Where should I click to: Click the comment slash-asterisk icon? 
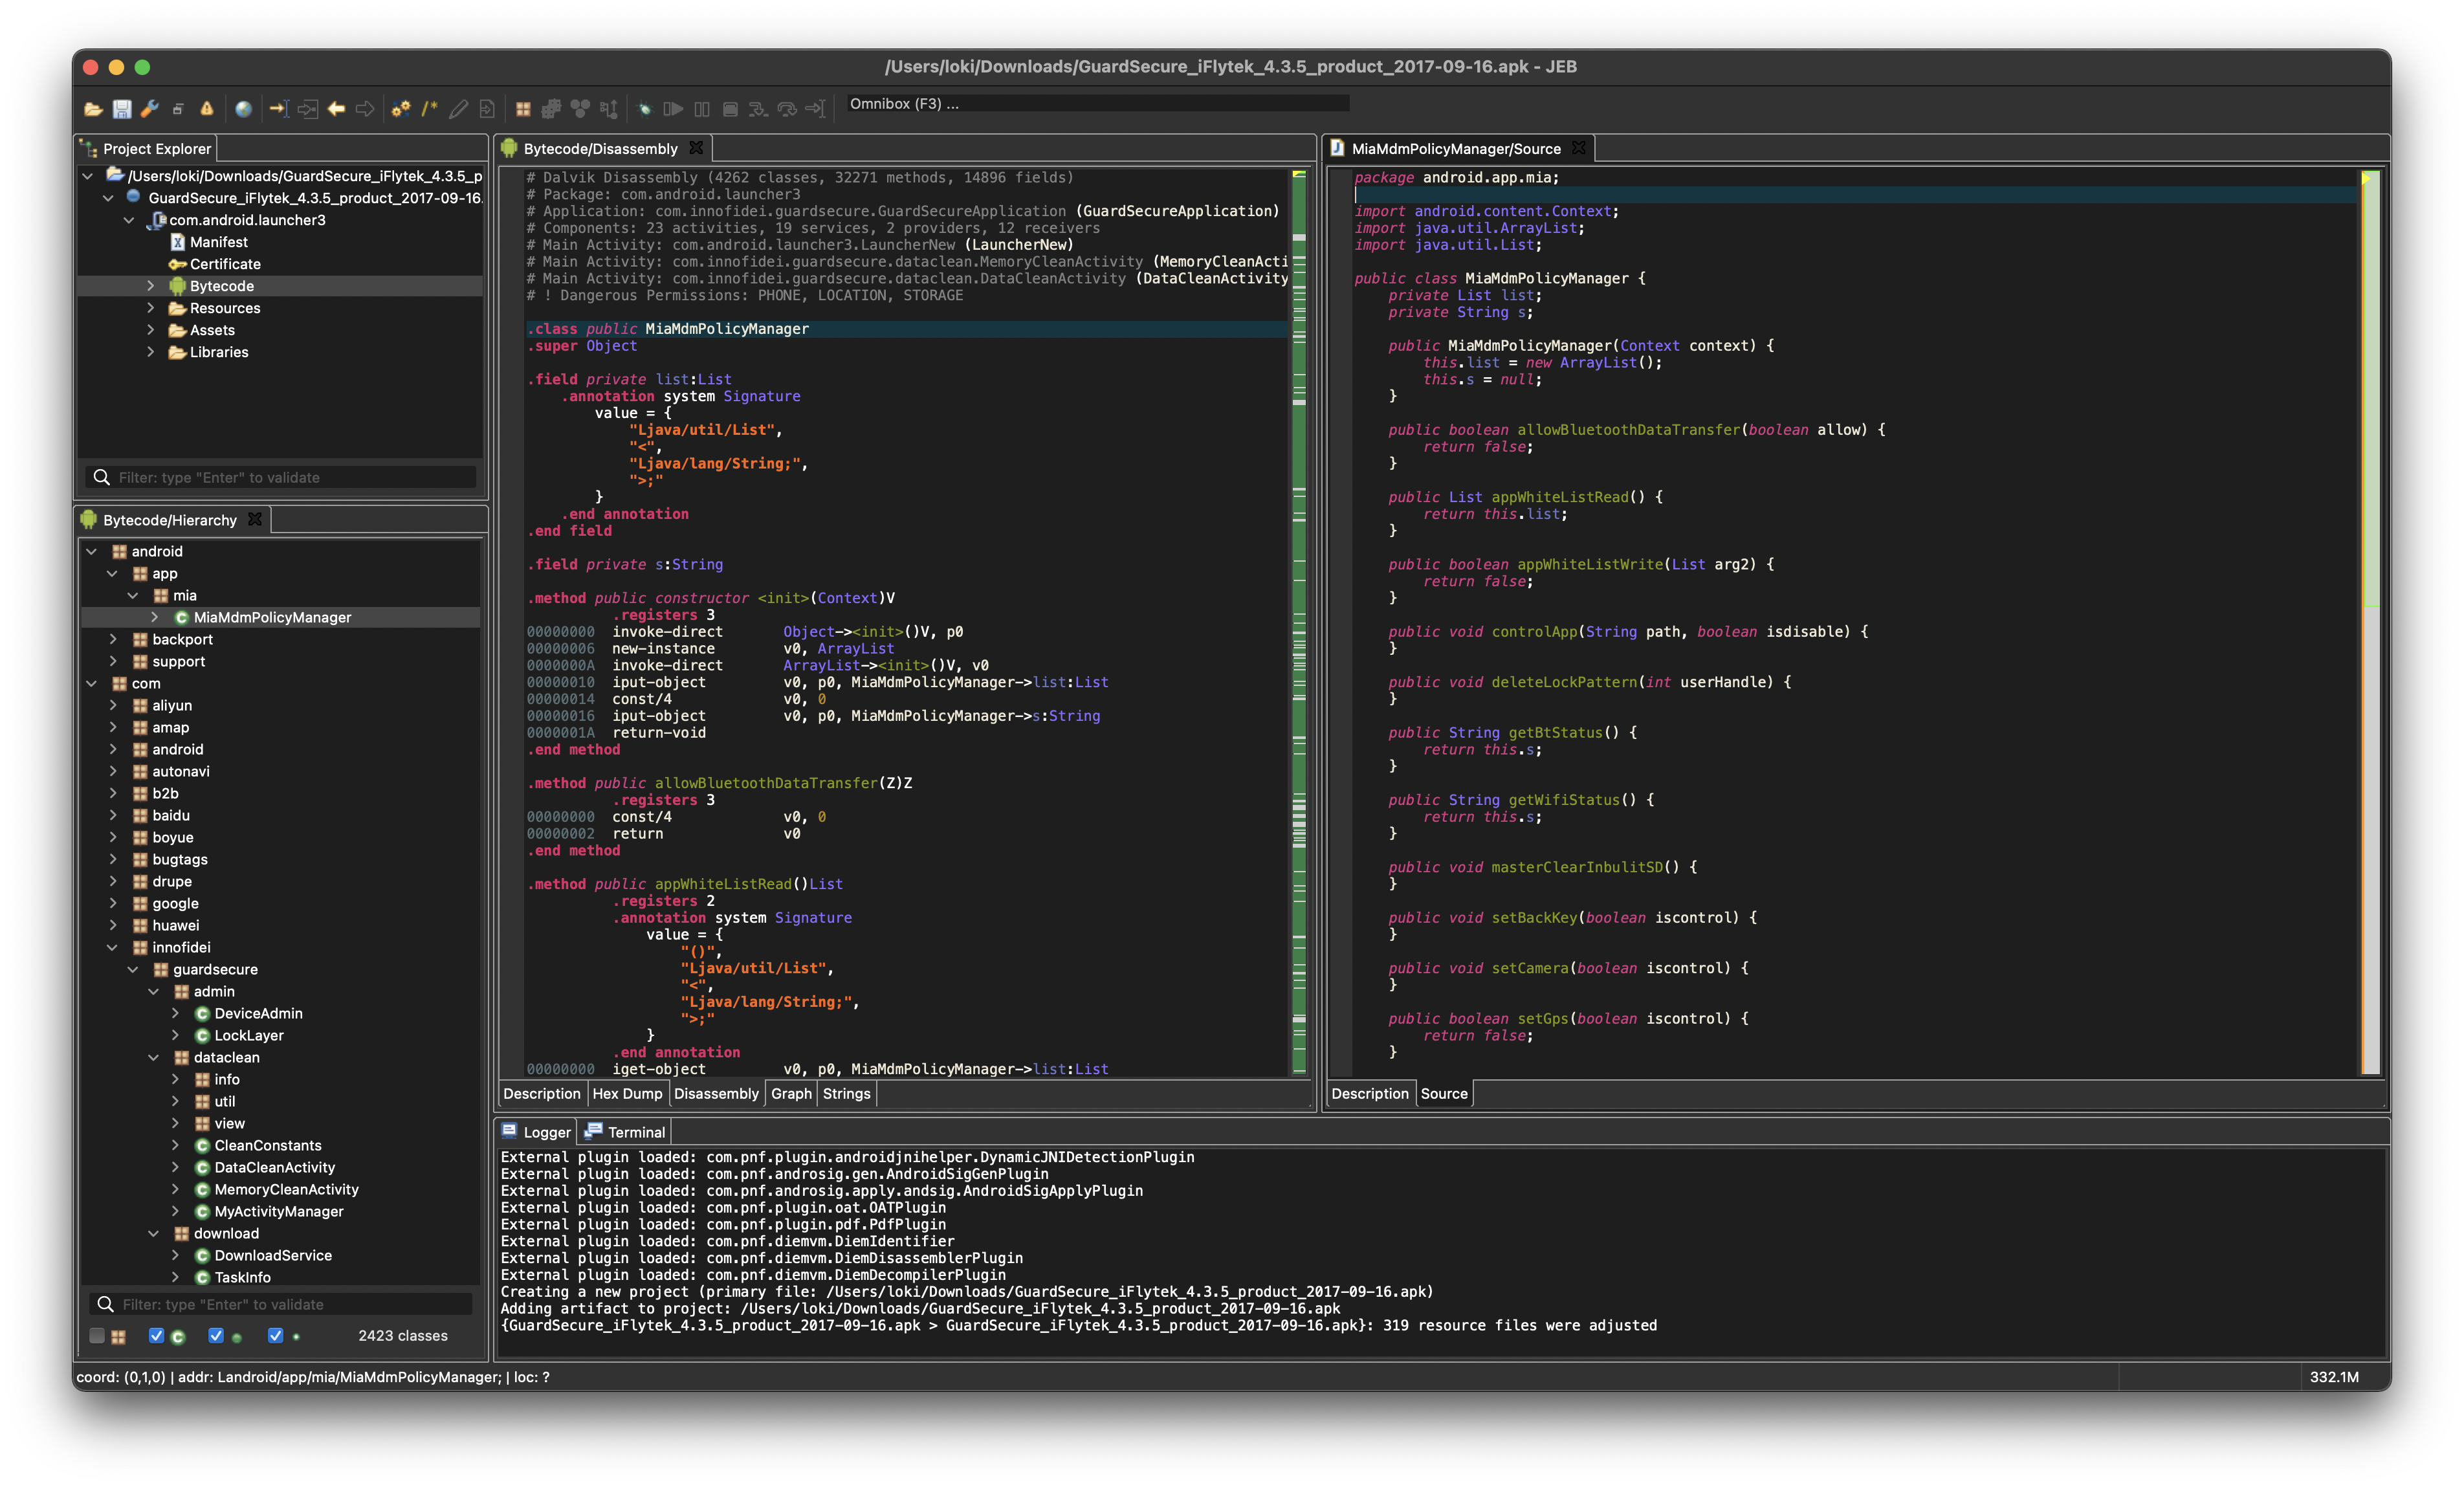430,109
